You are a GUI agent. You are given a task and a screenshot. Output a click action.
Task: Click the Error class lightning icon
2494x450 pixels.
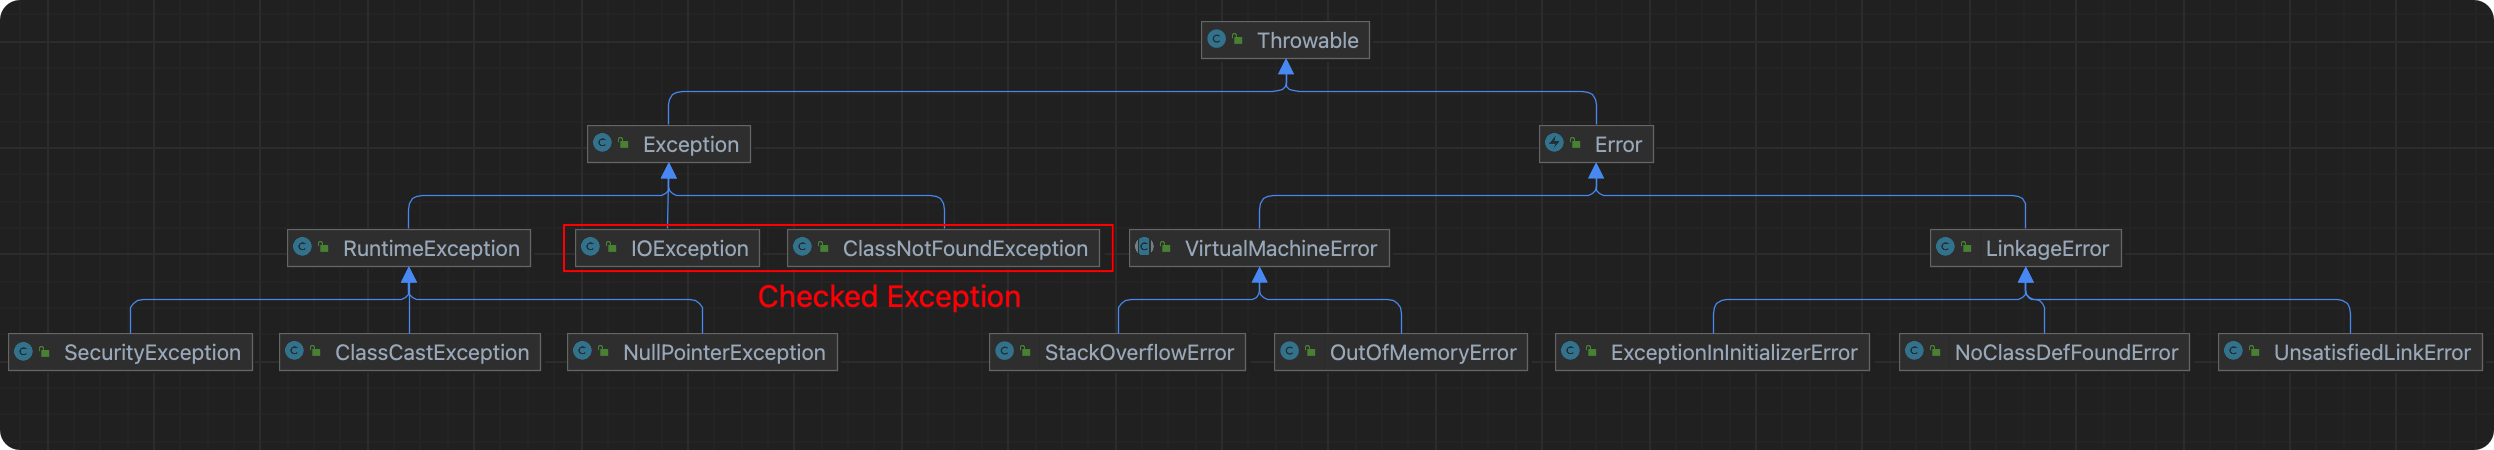[1554, 143]
